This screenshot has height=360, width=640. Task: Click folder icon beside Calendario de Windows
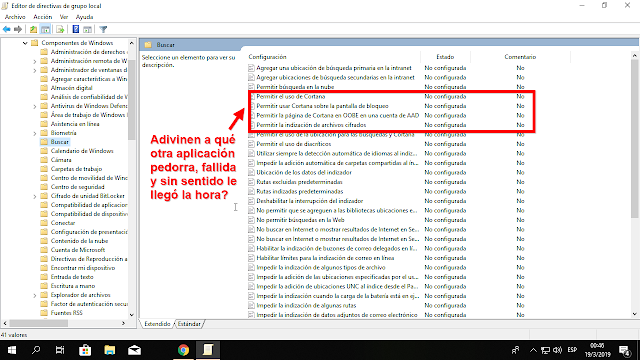coord(44,151)
